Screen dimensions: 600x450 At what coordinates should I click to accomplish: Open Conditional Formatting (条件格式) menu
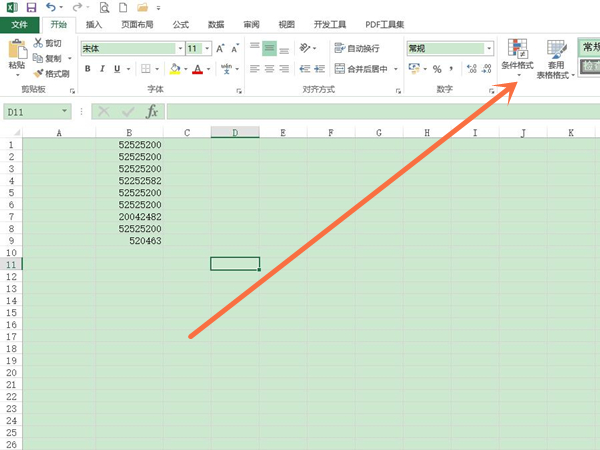click(x=517, y=57)
